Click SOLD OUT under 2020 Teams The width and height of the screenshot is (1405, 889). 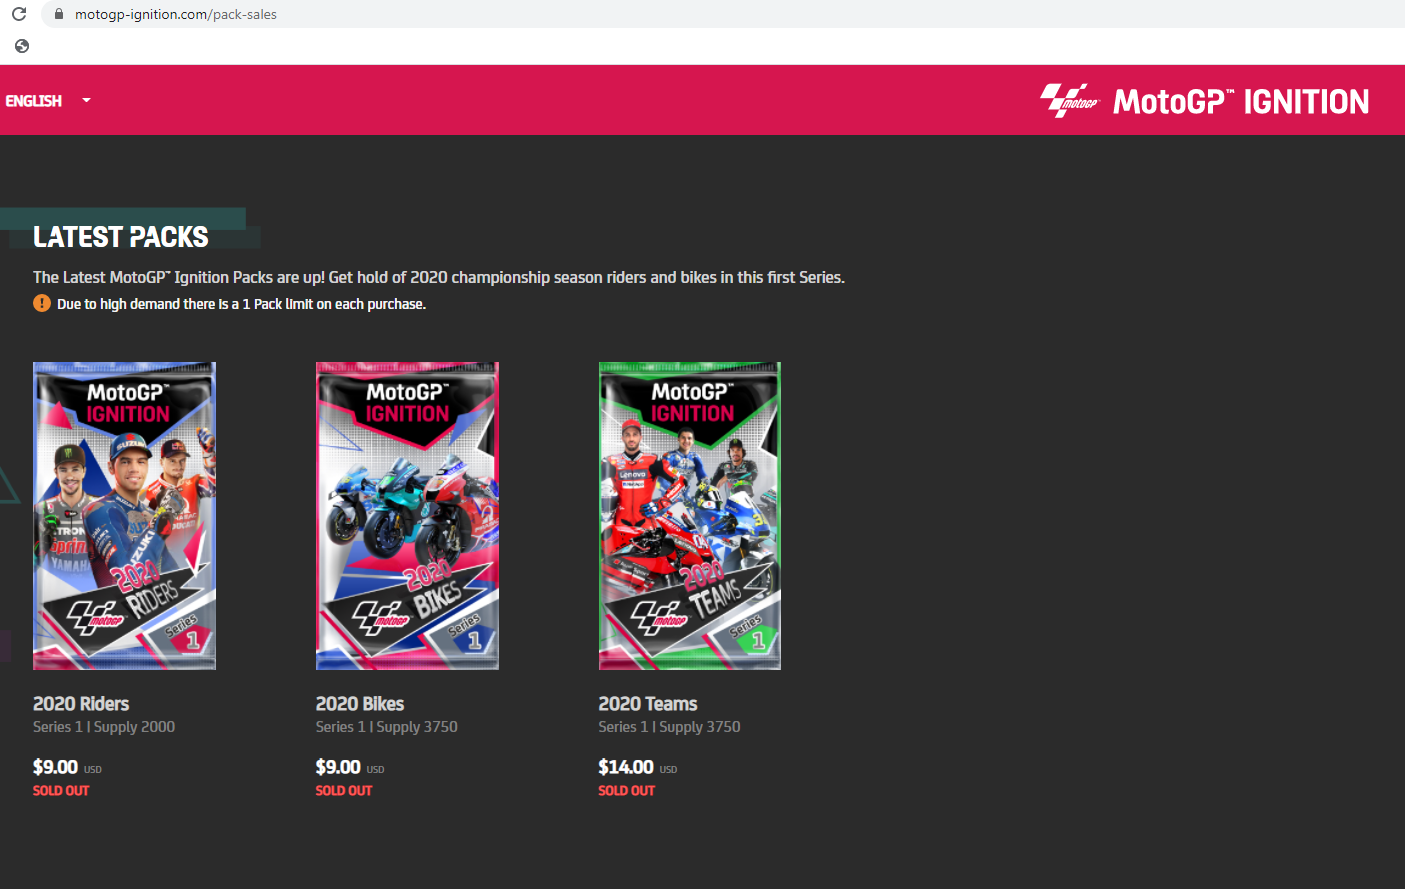tap(627, 790)
